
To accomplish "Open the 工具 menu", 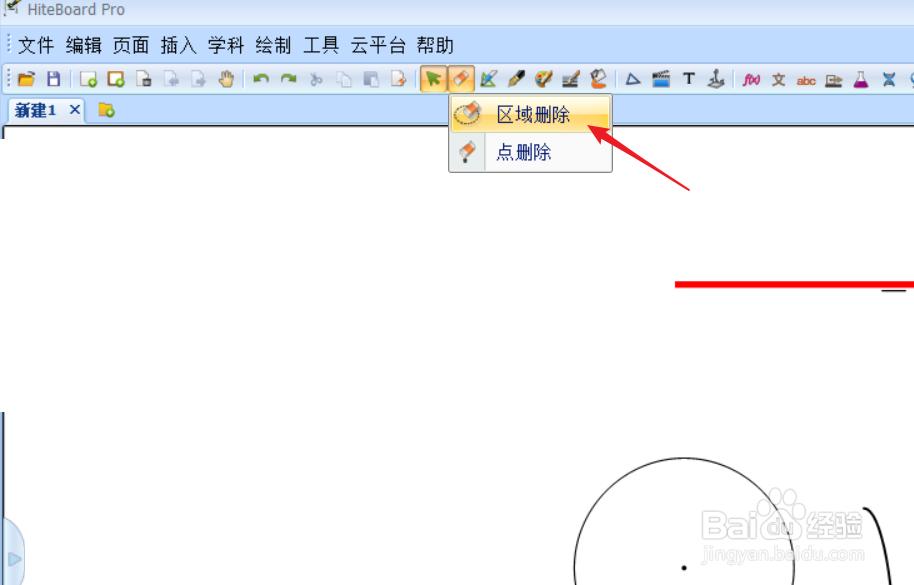I will [x=321, y=45].
